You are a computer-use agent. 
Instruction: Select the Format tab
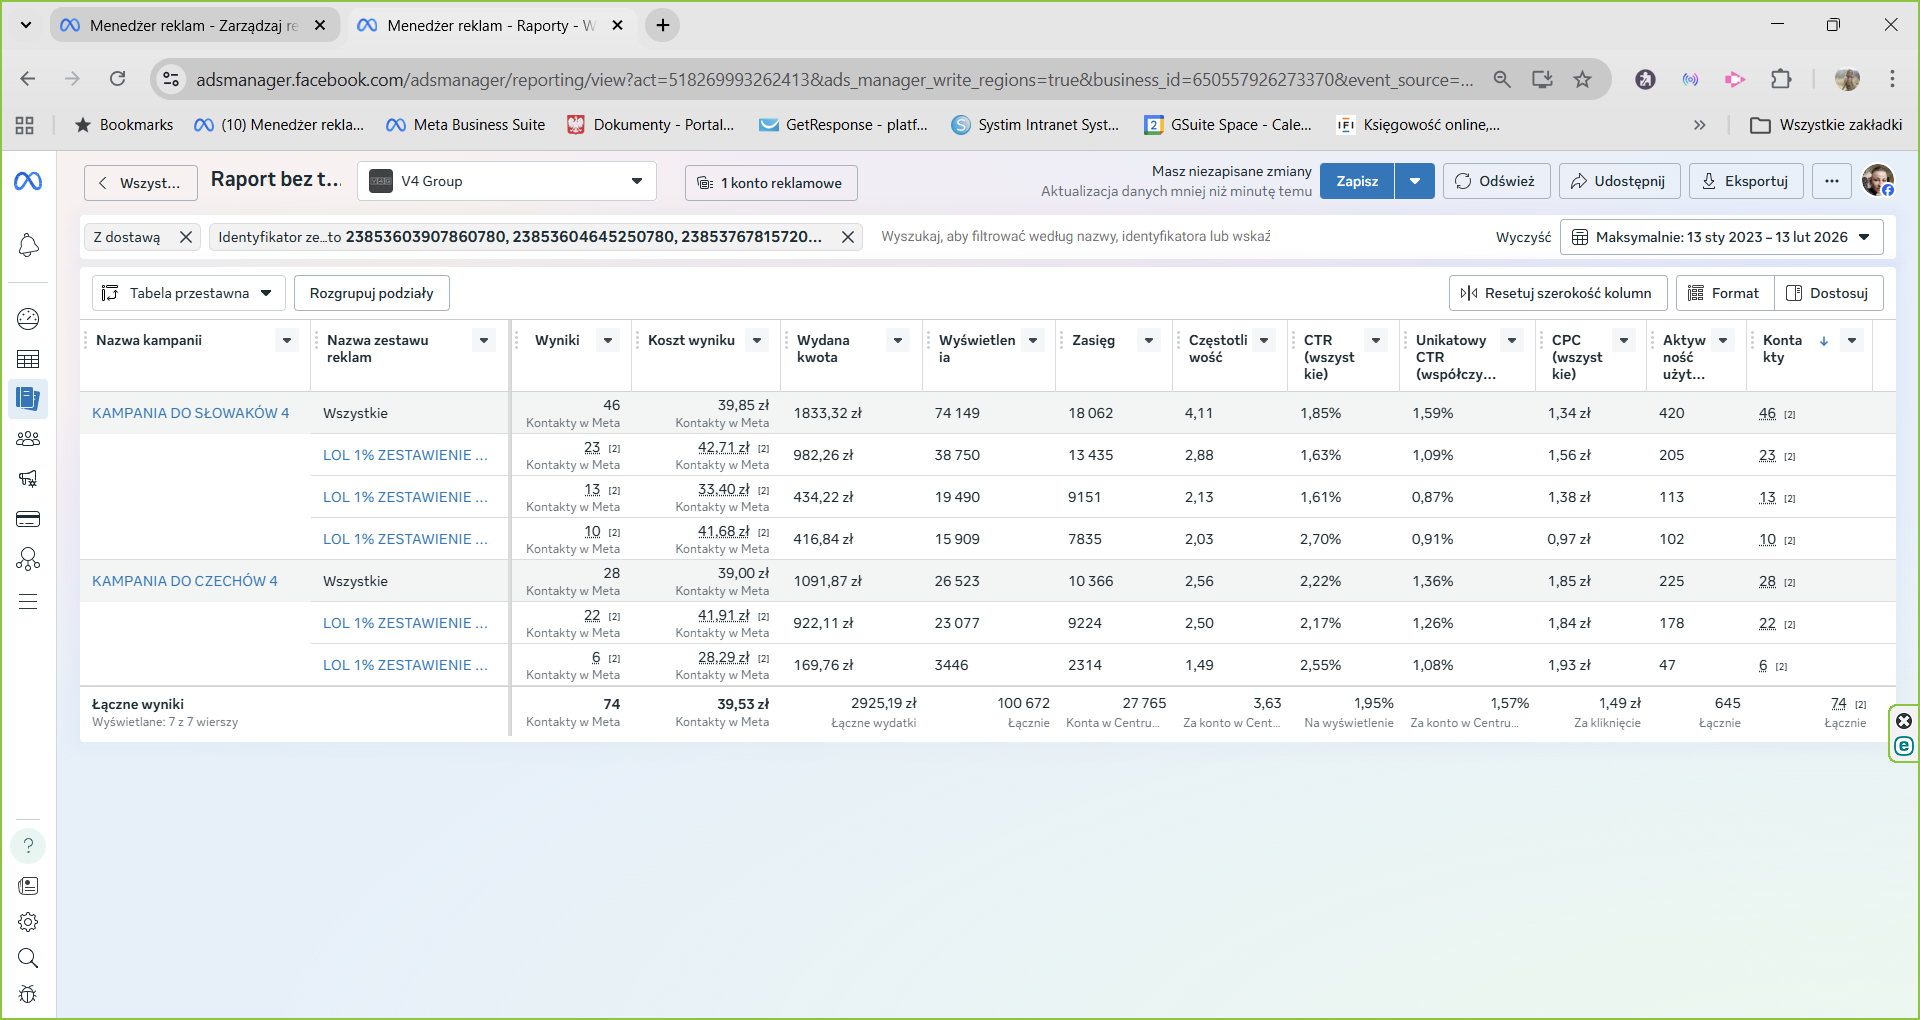[x=1725, y=293]
